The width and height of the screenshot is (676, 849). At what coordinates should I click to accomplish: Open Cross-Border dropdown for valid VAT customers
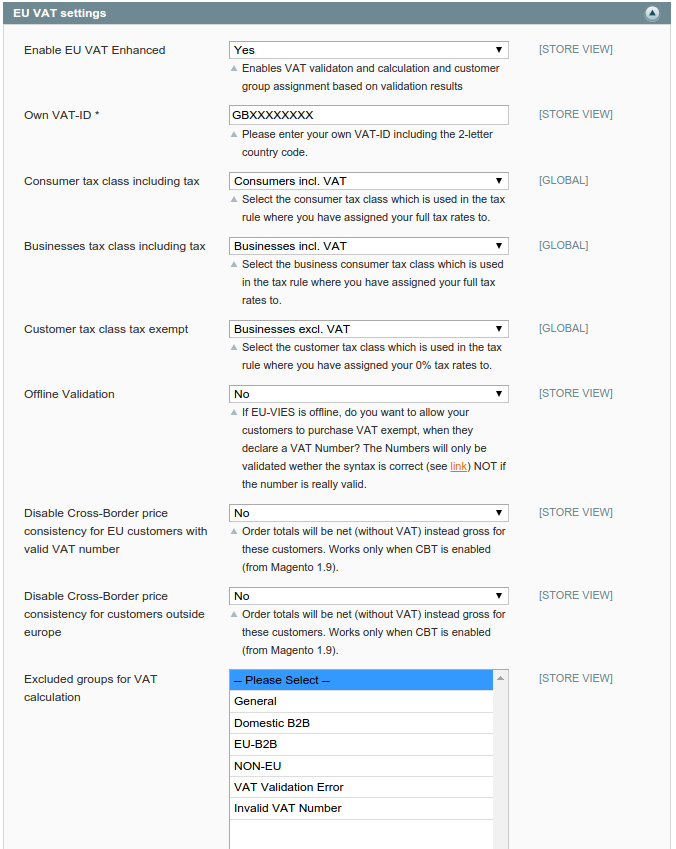coord(368,512)
